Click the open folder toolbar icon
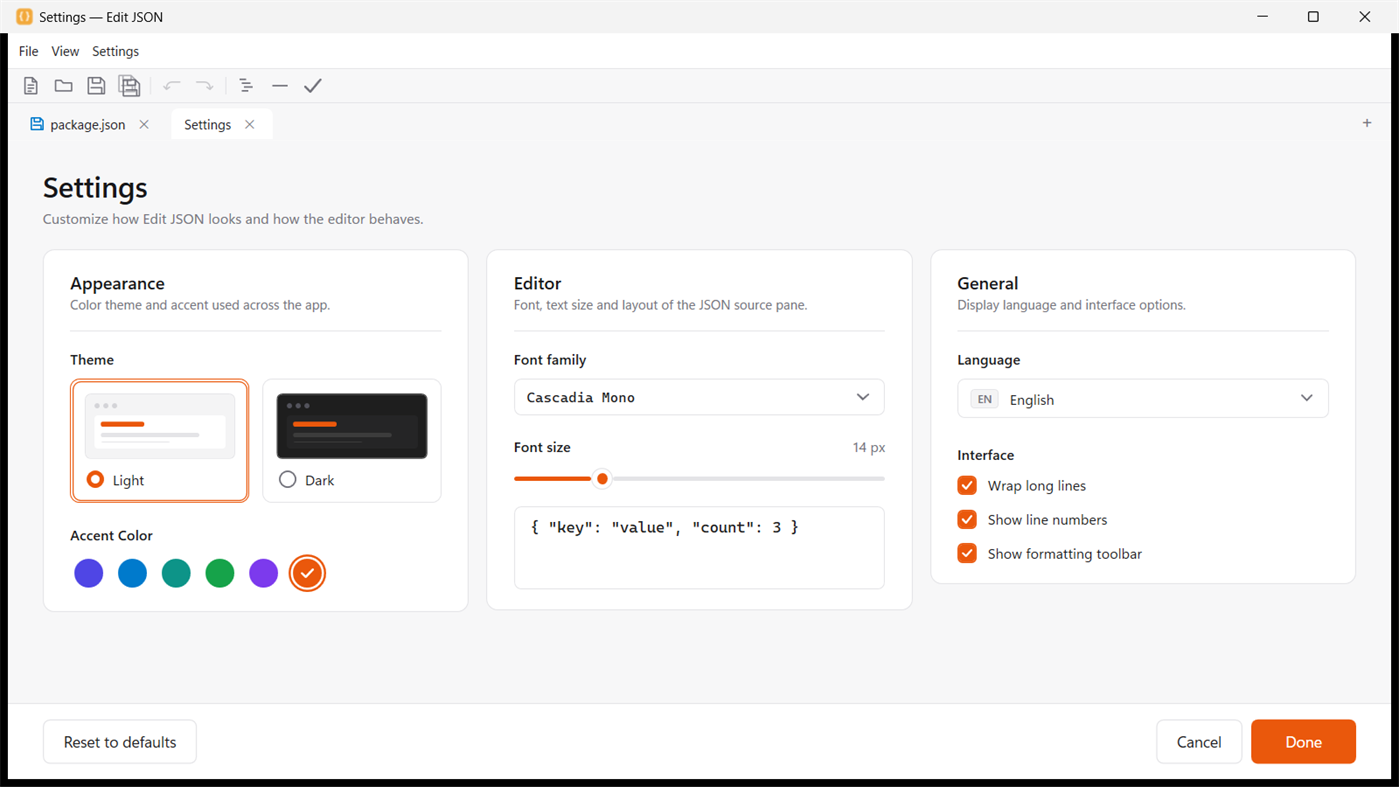 click(x=64, y=86)
